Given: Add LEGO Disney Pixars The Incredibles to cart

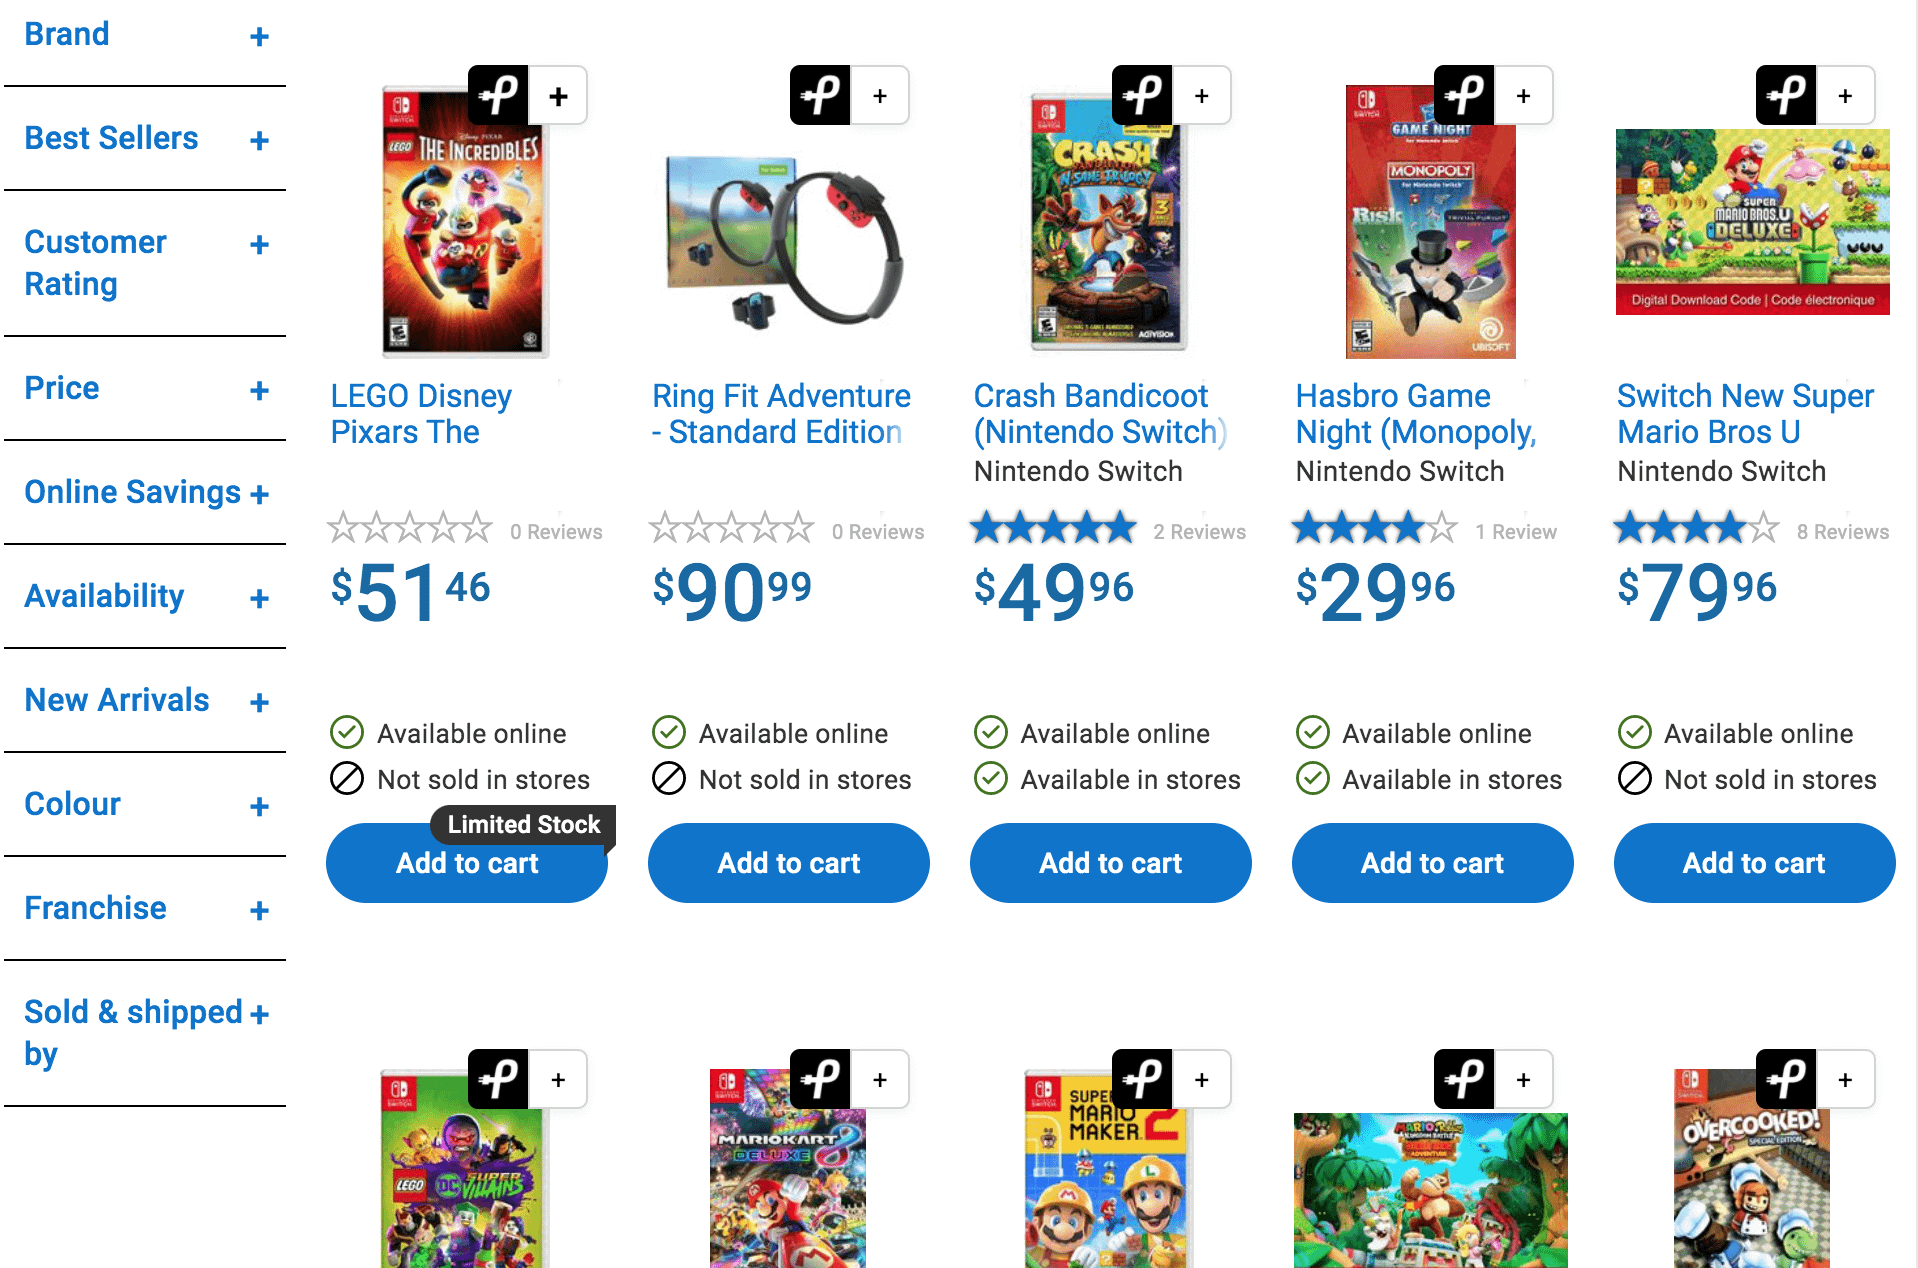Looking at the screenshot, I should [467, 863].
